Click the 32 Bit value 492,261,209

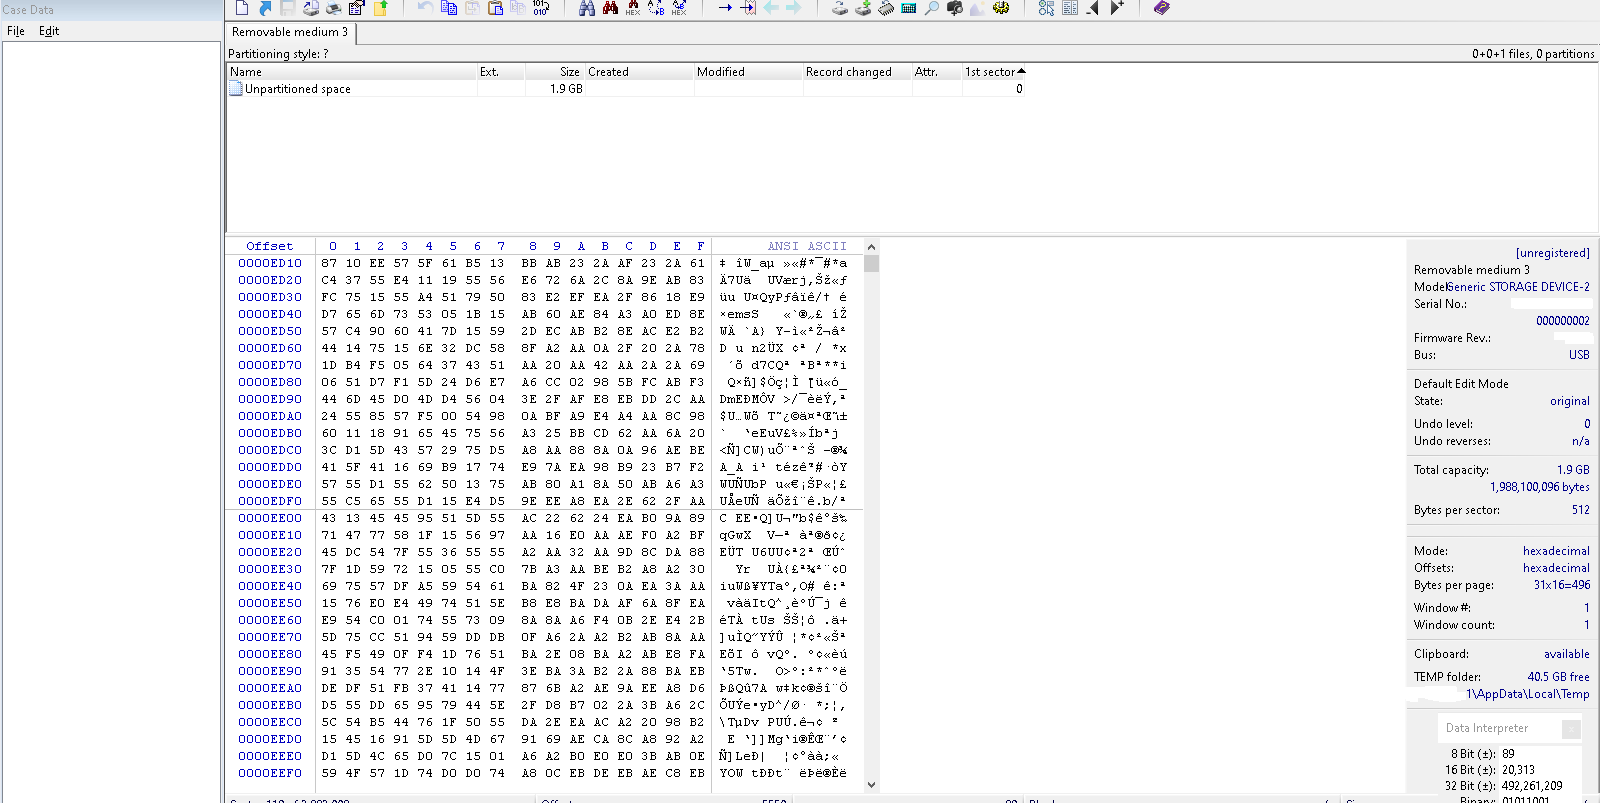coord(1532,786)
